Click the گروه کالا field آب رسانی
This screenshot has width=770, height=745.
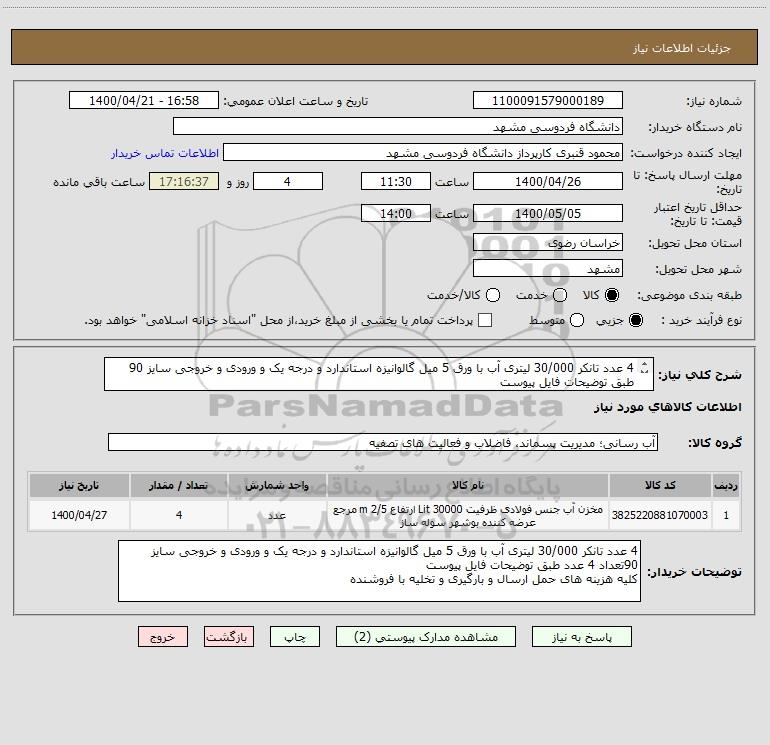383,442
